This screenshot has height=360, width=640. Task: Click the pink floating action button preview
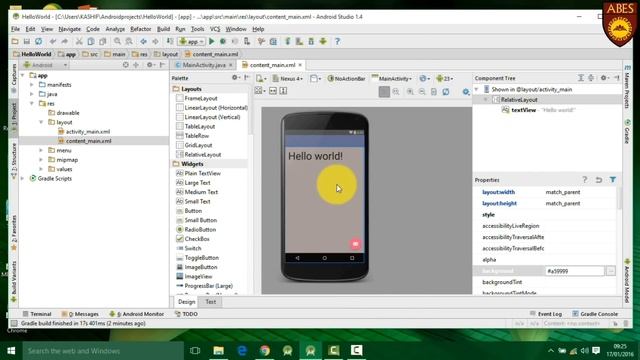(x=355, y=244)
